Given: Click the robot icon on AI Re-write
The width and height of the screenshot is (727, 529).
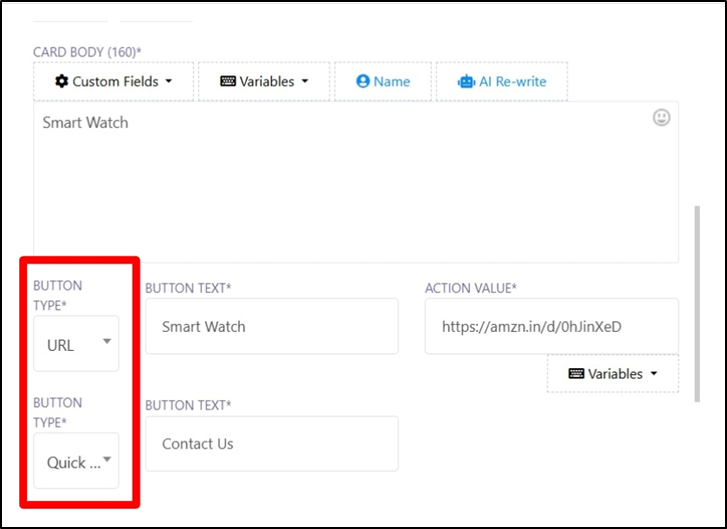Looking at the screenshot, I should 466,82.
